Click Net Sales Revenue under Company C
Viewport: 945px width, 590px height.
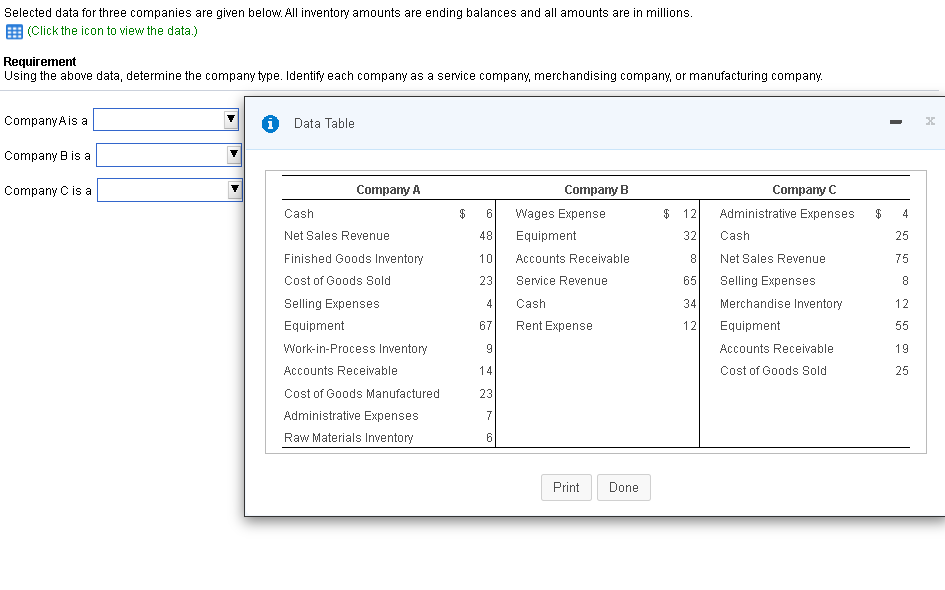click(x=772, y=259)
